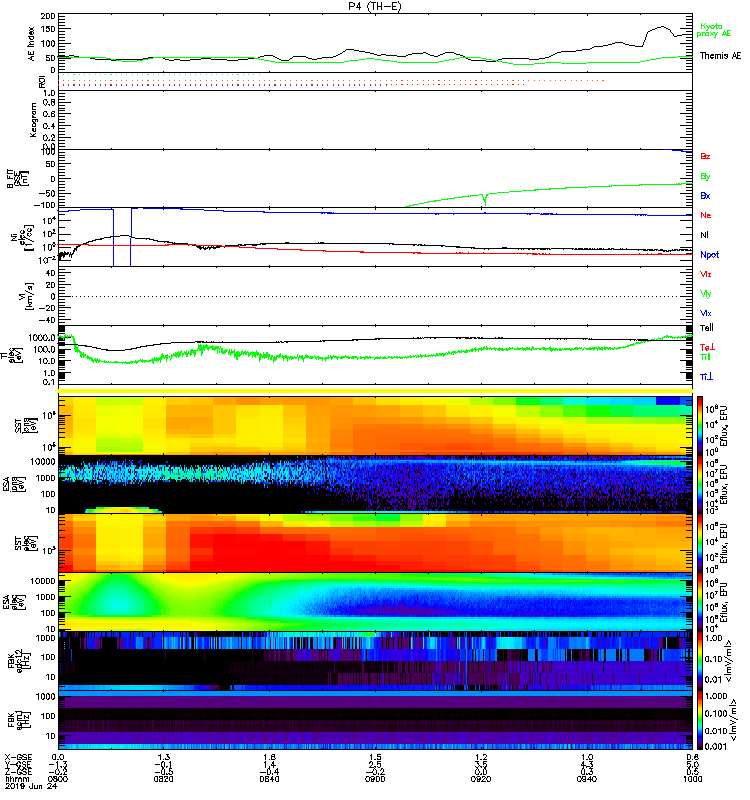Click the ESA electron spectrogram color bar
This screenshot has height=800, width=750.
[x=699, y=602]
